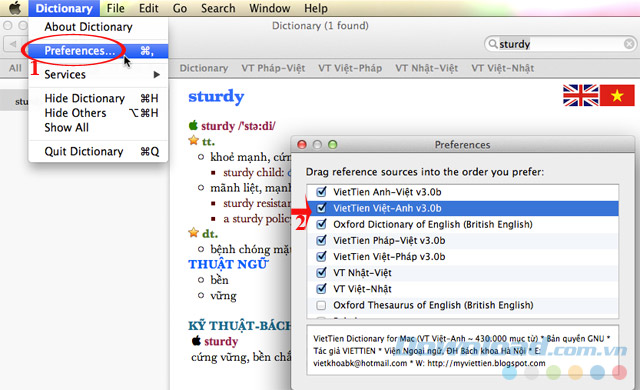
Task: Select VT Nhật-Việt row label
Action: point(362,273)
